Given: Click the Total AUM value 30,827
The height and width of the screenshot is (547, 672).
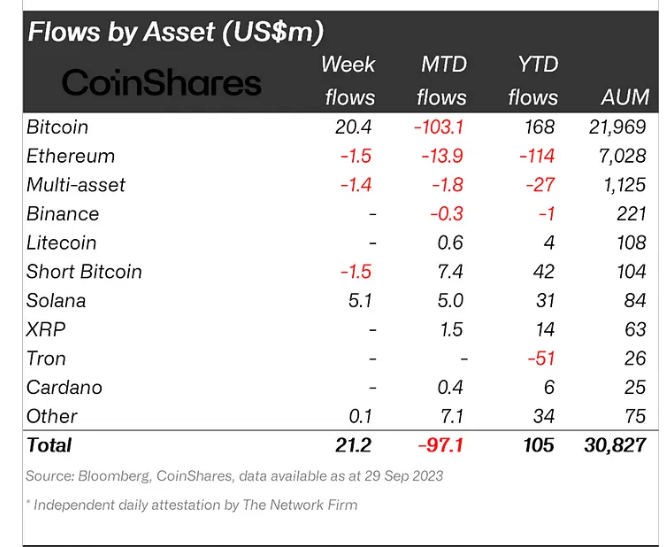Looking at the screenshot, I should (614, 445).
